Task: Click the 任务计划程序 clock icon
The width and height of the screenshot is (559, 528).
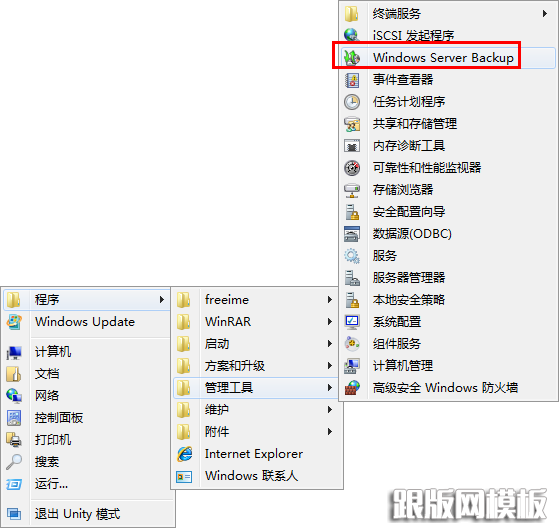Action: (x=352, y=102)
